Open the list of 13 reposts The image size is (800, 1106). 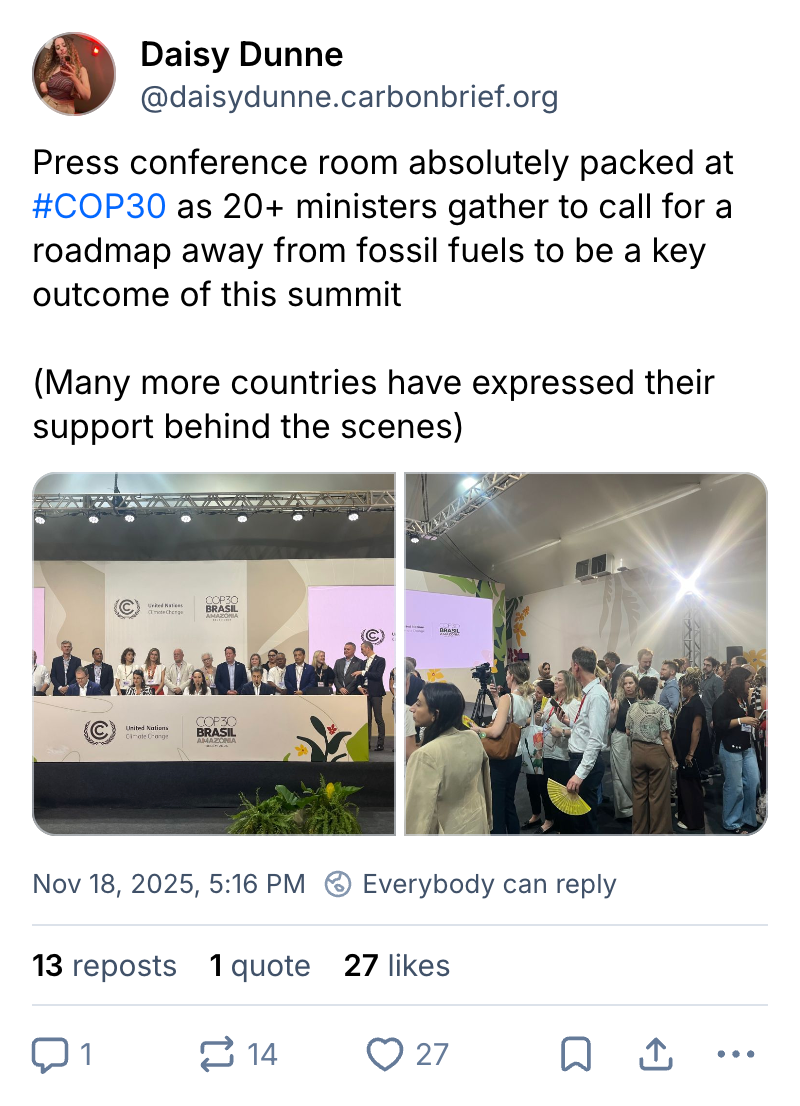(x=104, y=966)
